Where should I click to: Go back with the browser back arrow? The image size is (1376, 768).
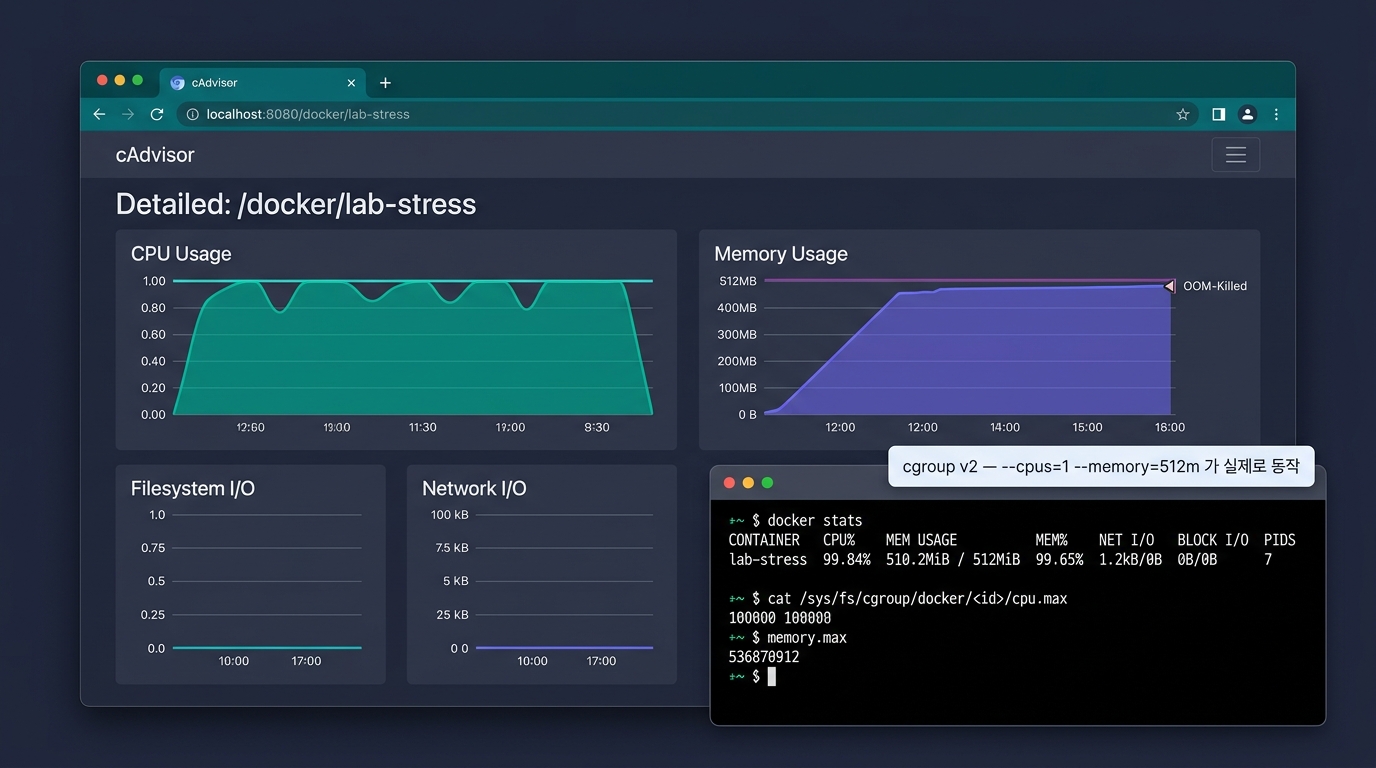[x=99, y=114]
